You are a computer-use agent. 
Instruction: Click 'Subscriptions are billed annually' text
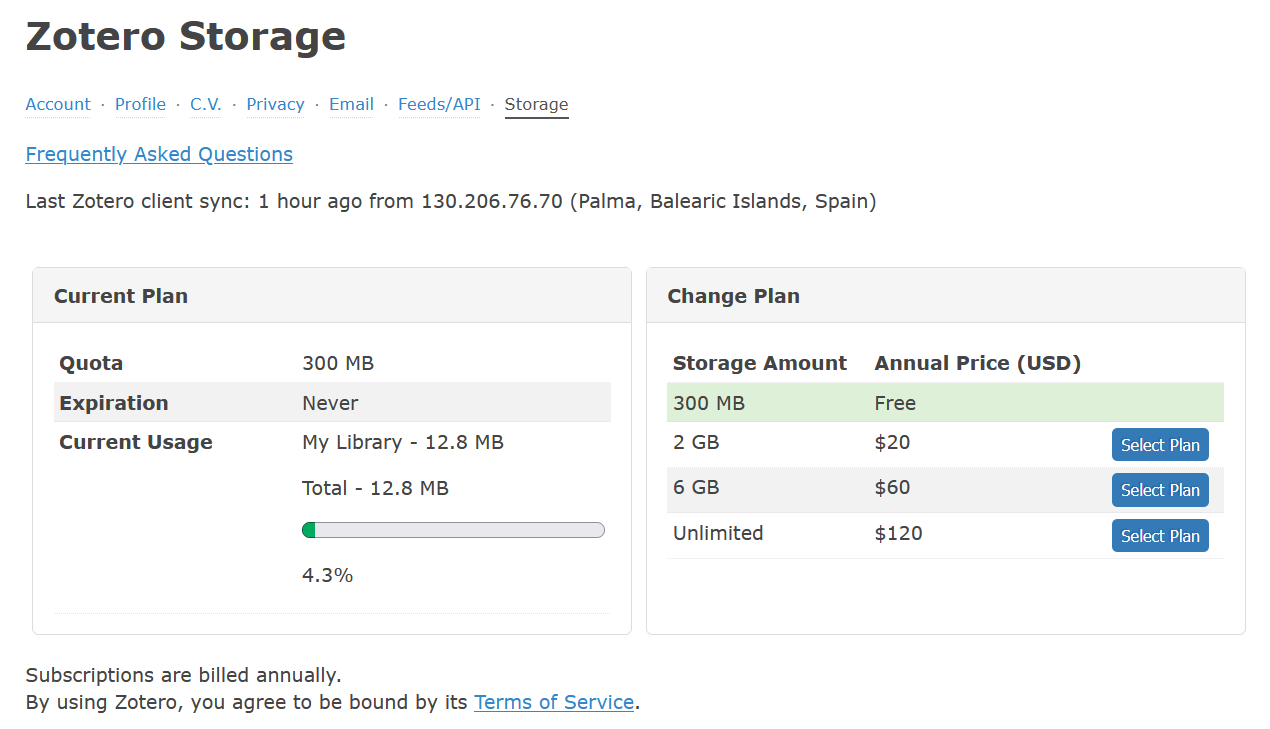pos(184,675)
